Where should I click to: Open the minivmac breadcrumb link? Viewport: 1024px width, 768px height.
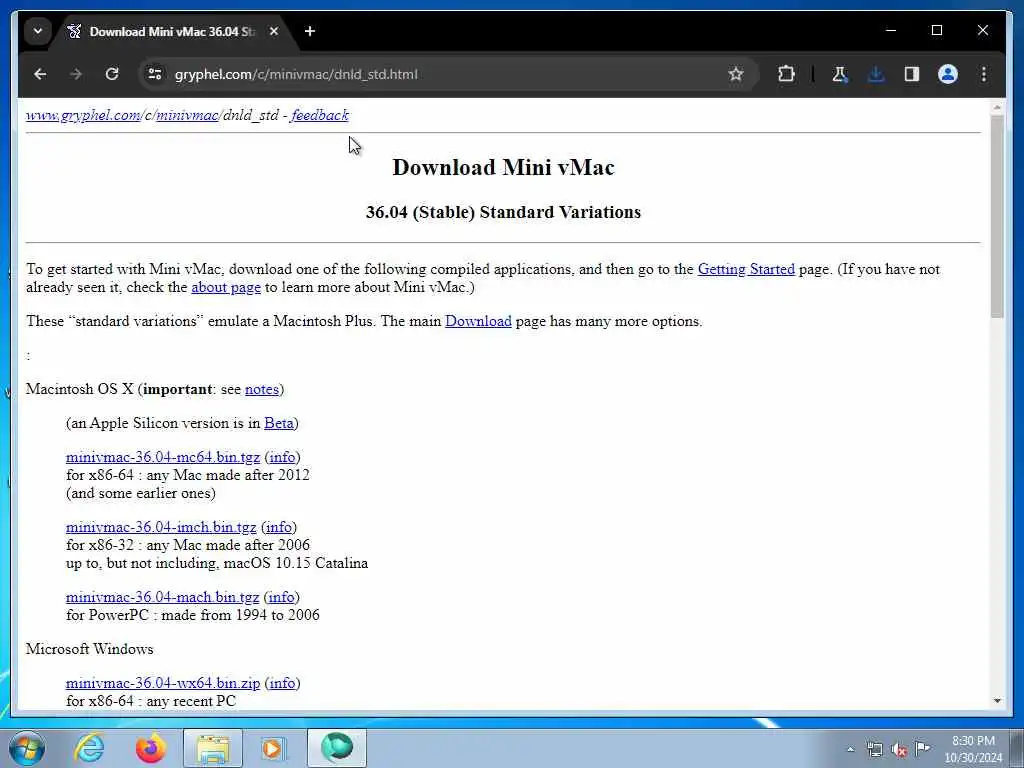[x=187, y=116]
